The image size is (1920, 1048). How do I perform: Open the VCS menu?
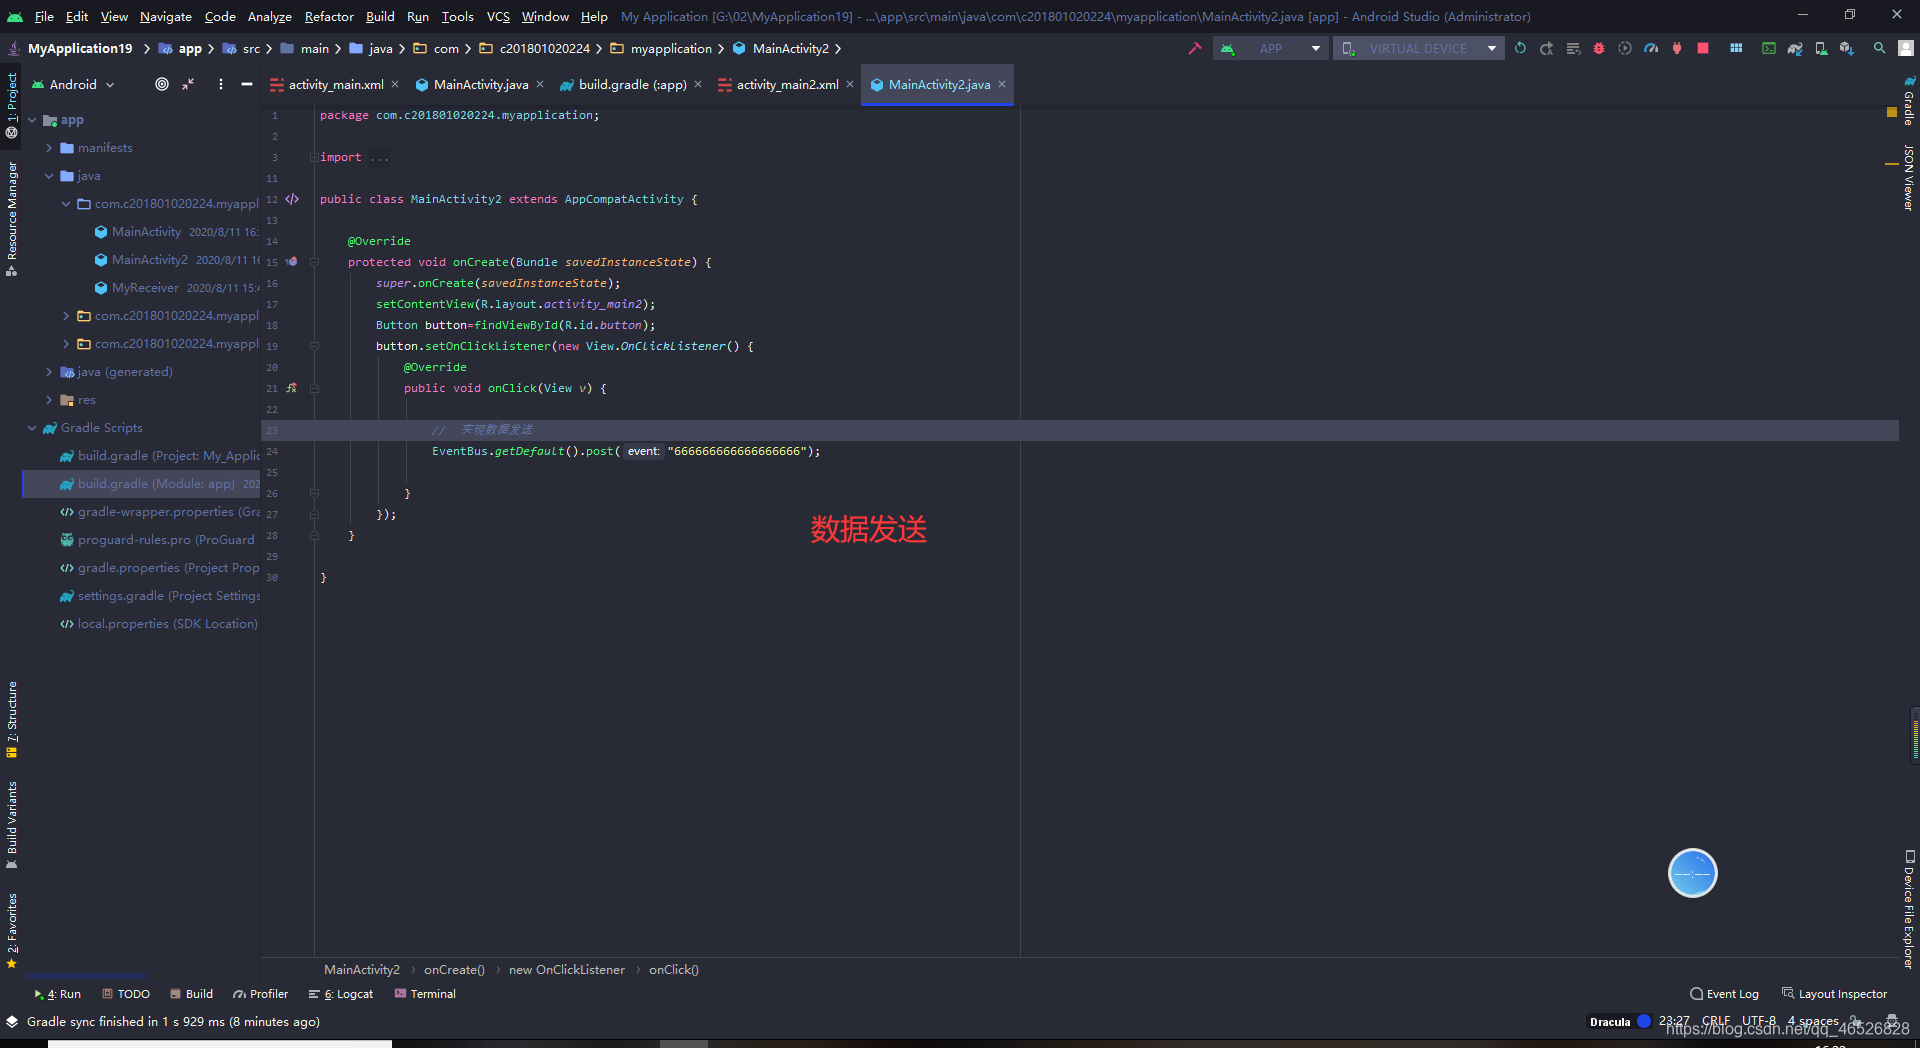pos(498,16)
